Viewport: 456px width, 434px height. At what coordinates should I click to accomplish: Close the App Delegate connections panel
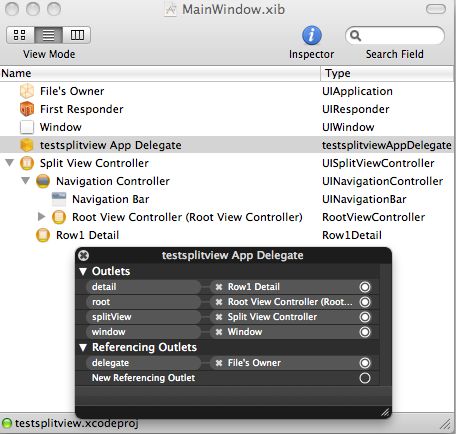click(x=83, y=255)
